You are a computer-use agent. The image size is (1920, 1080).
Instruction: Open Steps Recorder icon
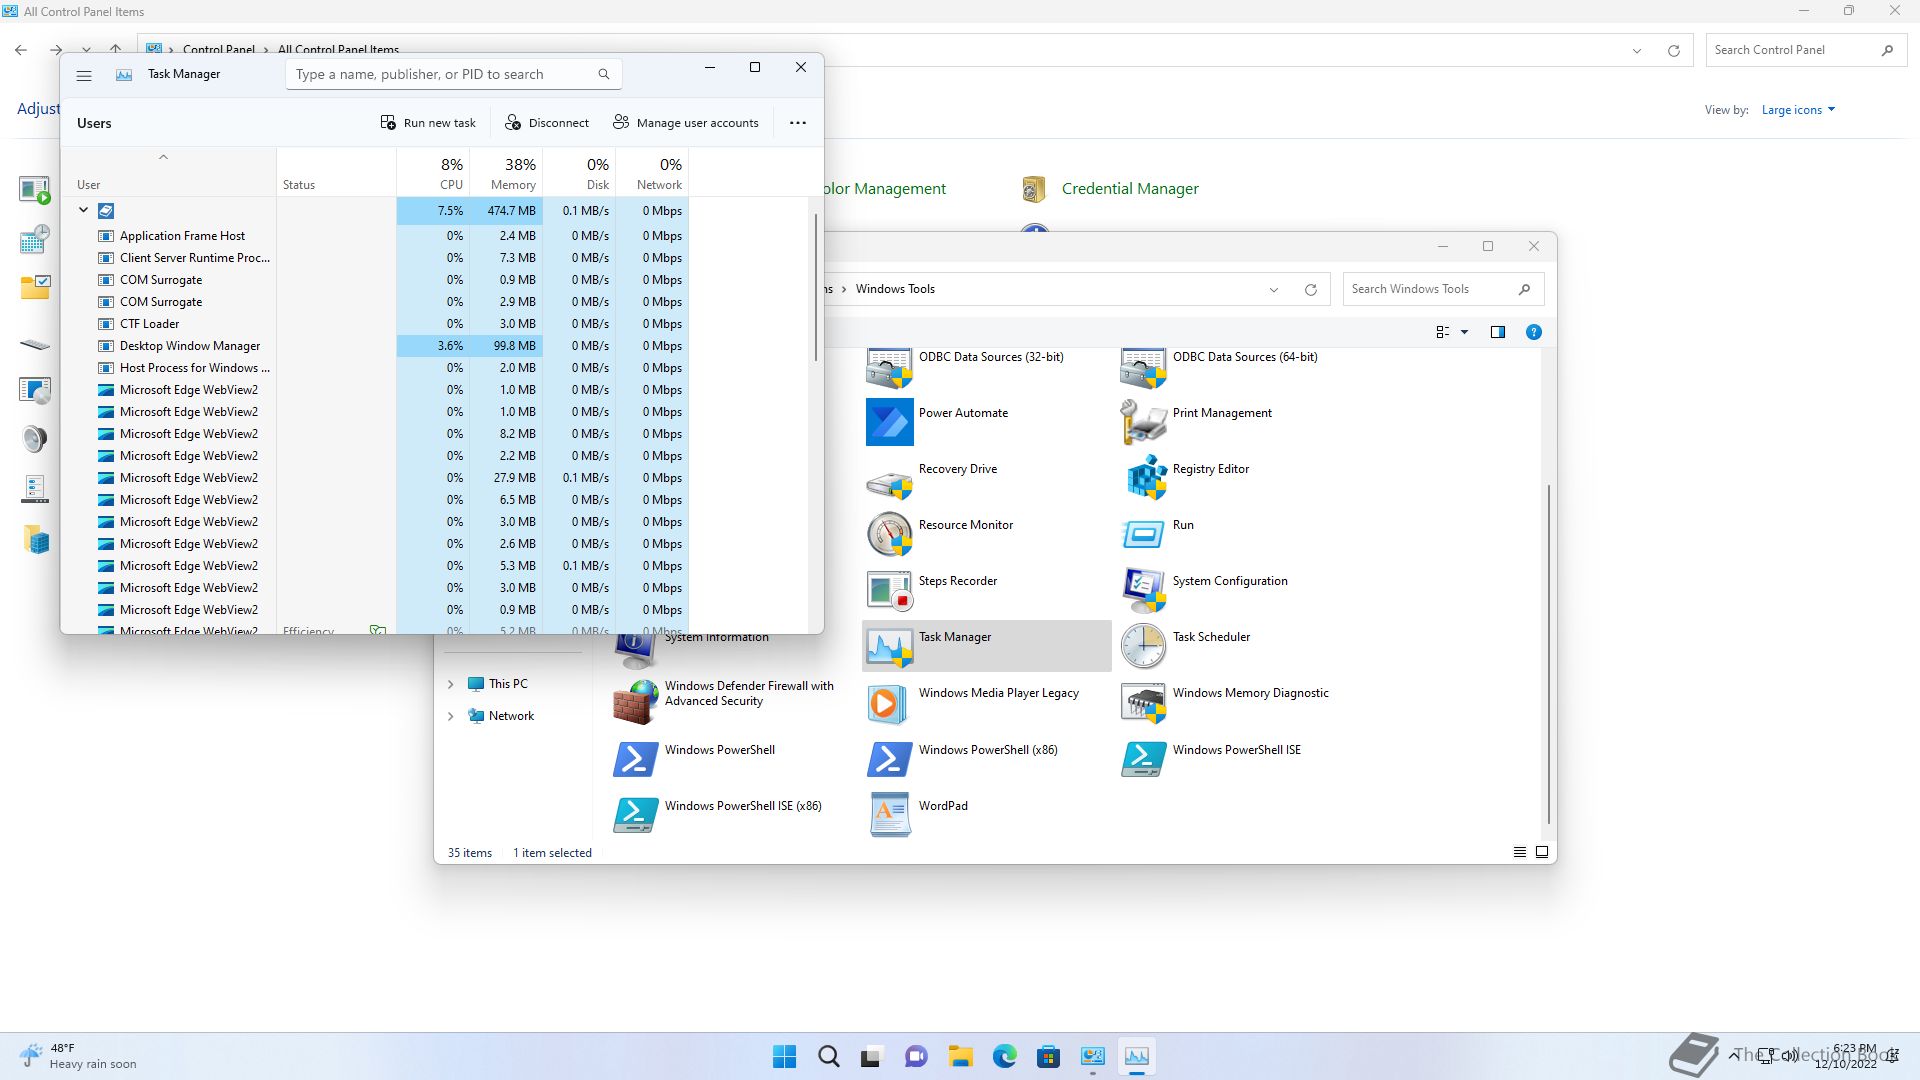[889, 590]
